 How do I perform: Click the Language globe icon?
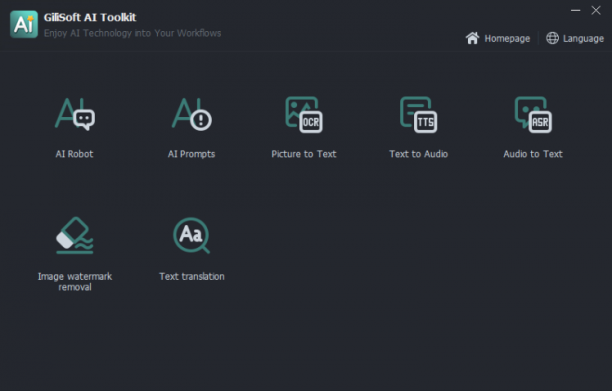552,38
